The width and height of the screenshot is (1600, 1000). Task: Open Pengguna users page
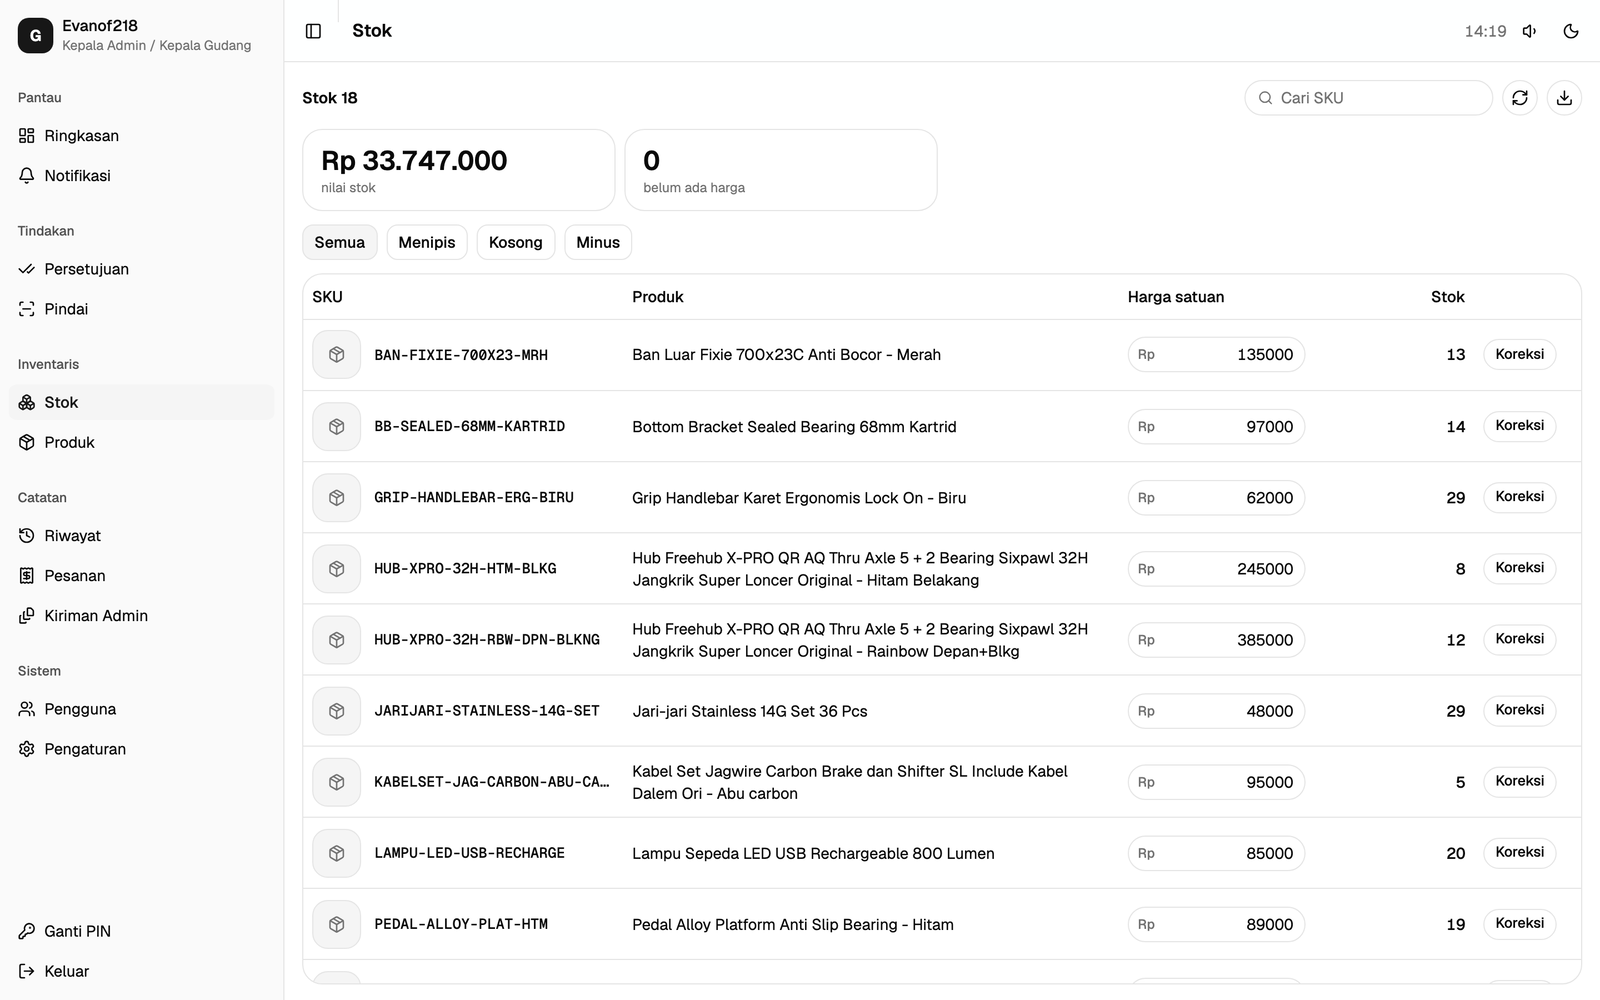[x=141, y=709]
